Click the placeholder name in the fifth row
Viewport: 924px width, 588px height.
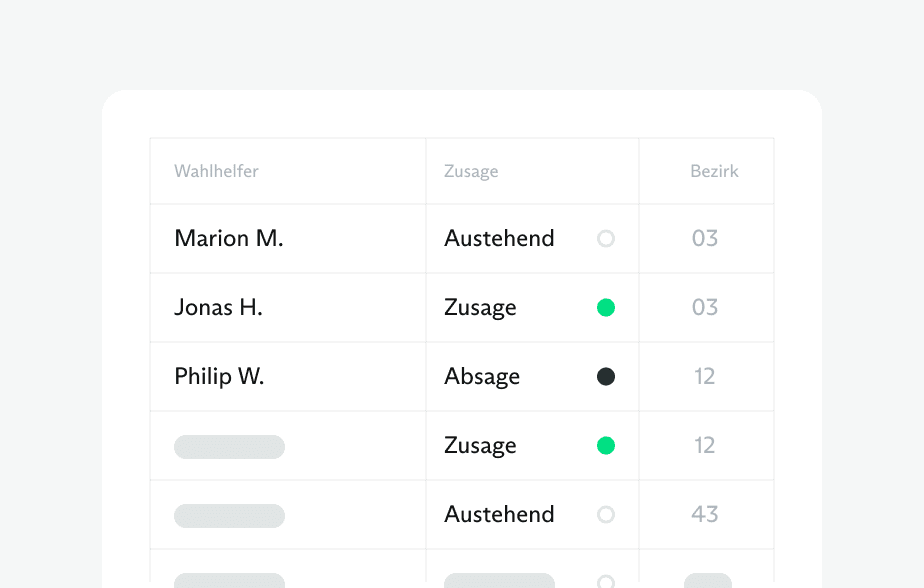pyautogui.click(x=229, y=516)
